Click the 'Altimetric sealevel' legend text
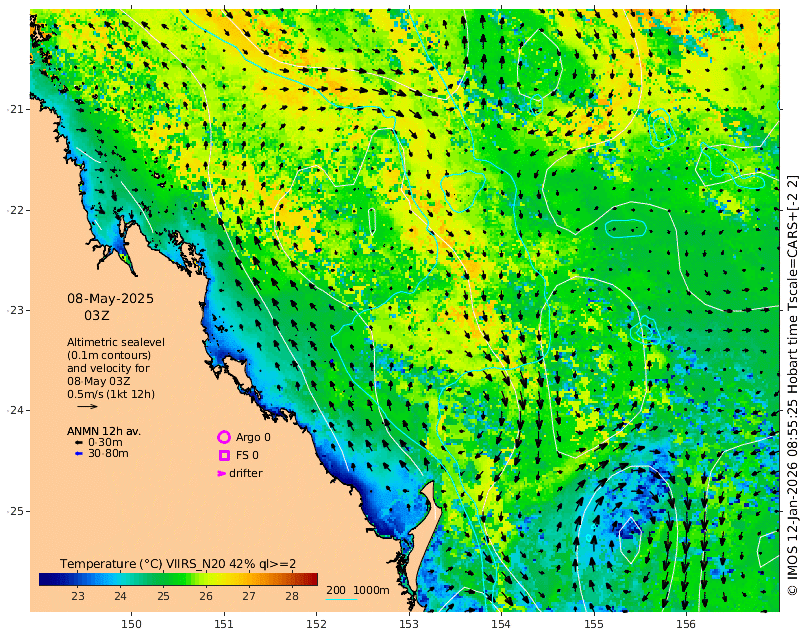The image size is (800, 640). point(116,342)
